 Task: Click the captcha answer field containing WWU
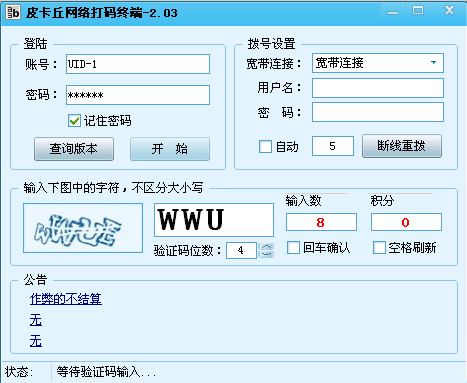(x=214, y=220)
